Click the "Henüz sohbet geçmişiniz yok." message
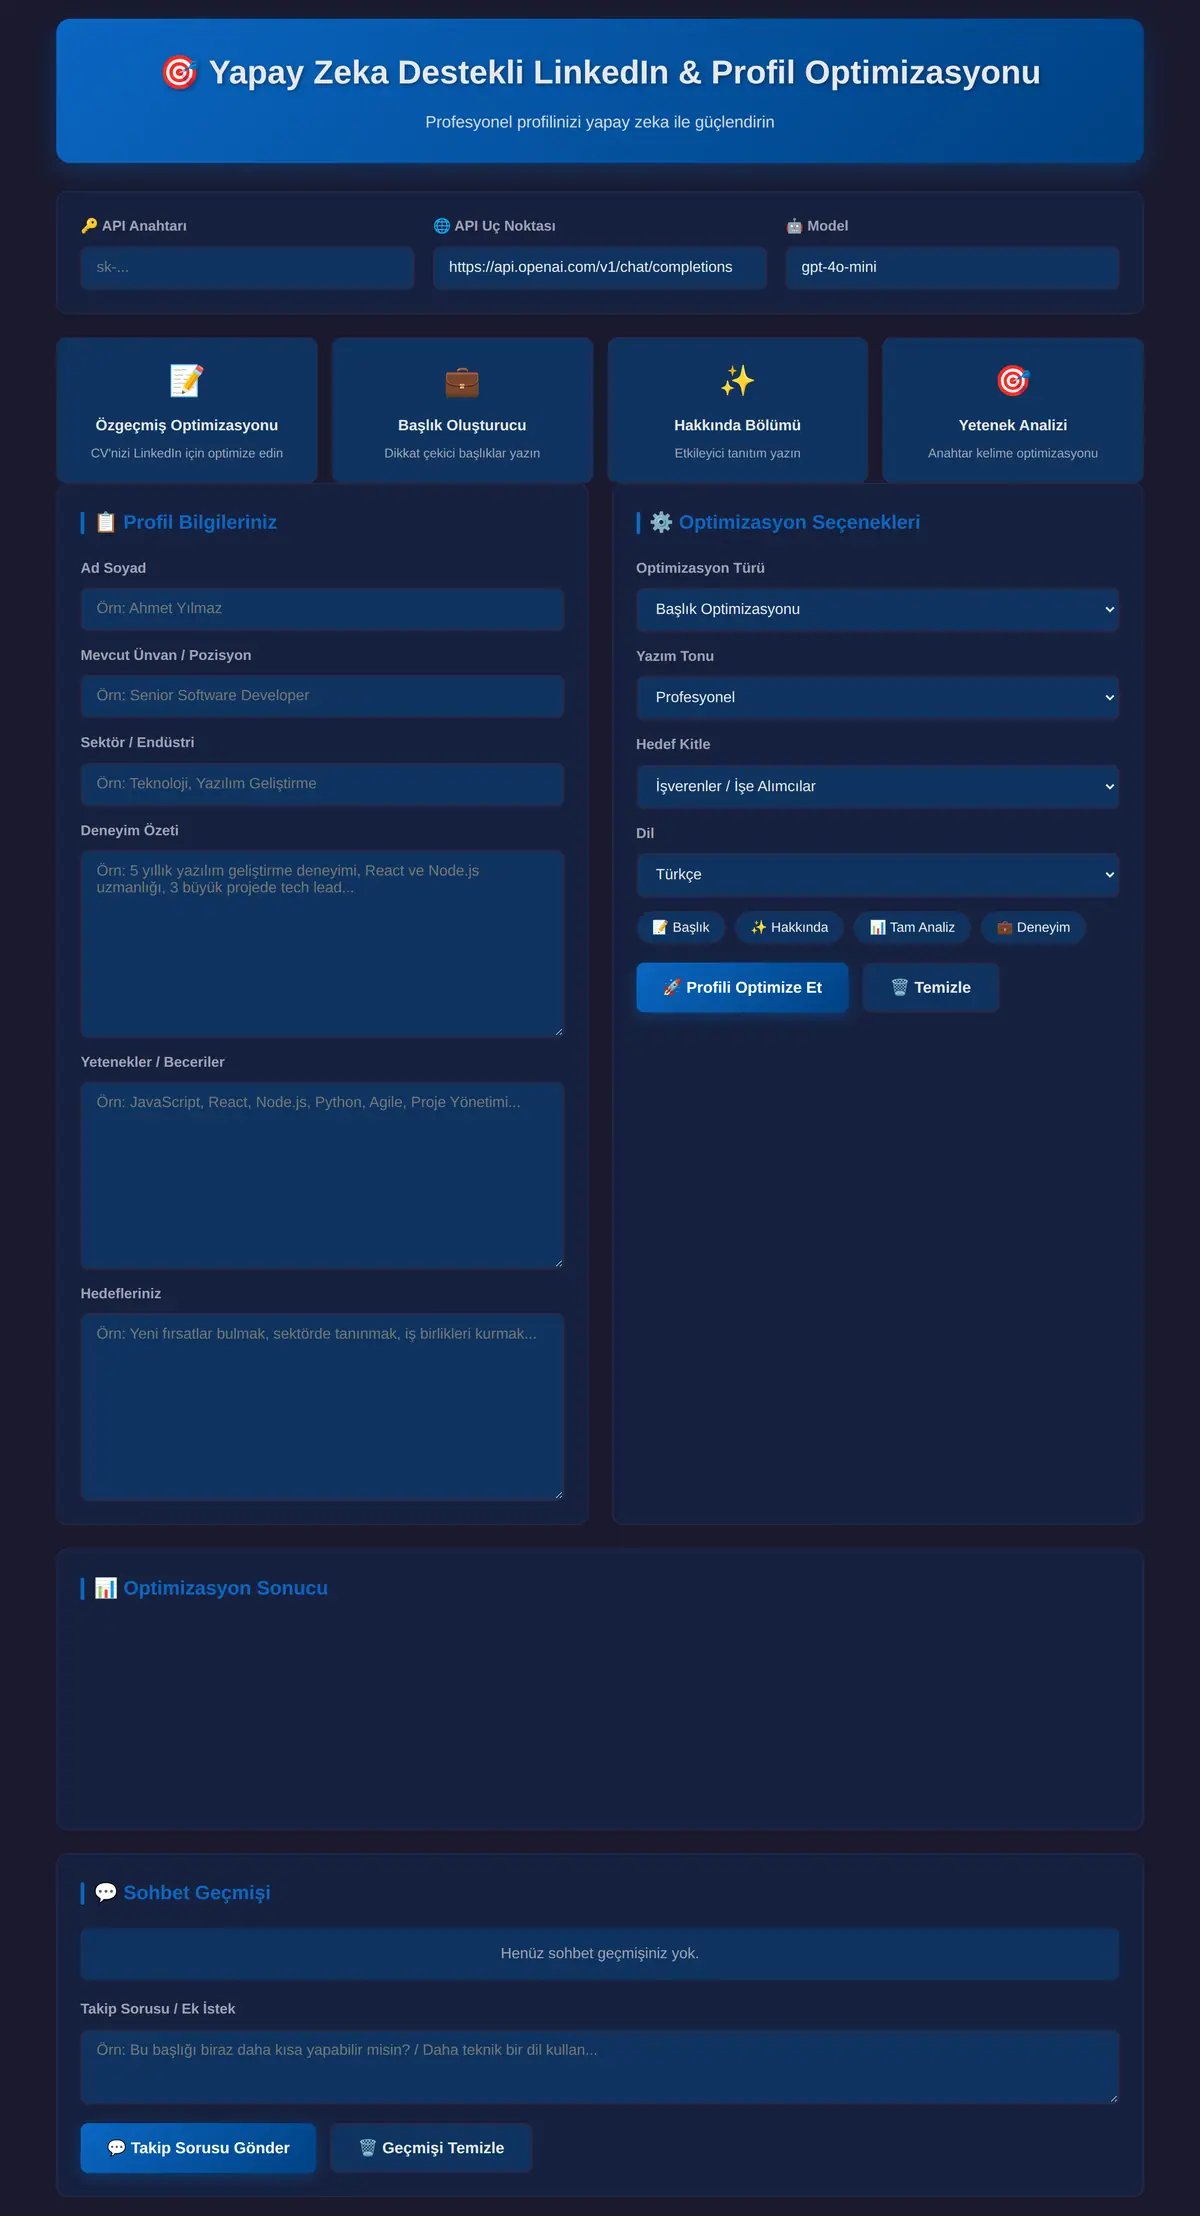 point(600,1953)
